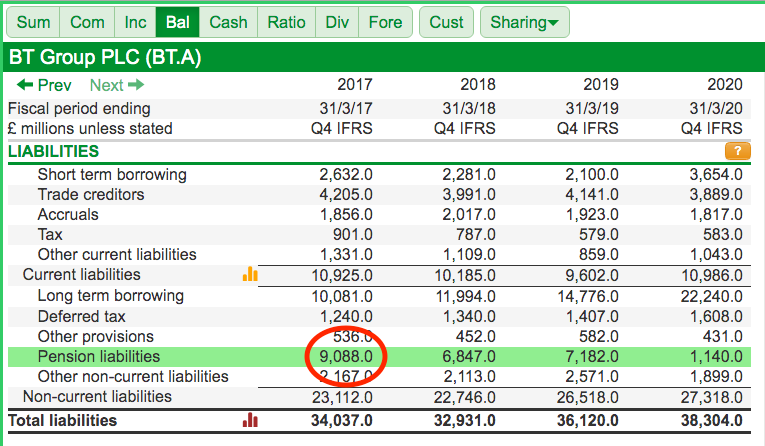765x446 pixels.
Task: Go to next period with Next arrow
Action: (117, 85)
